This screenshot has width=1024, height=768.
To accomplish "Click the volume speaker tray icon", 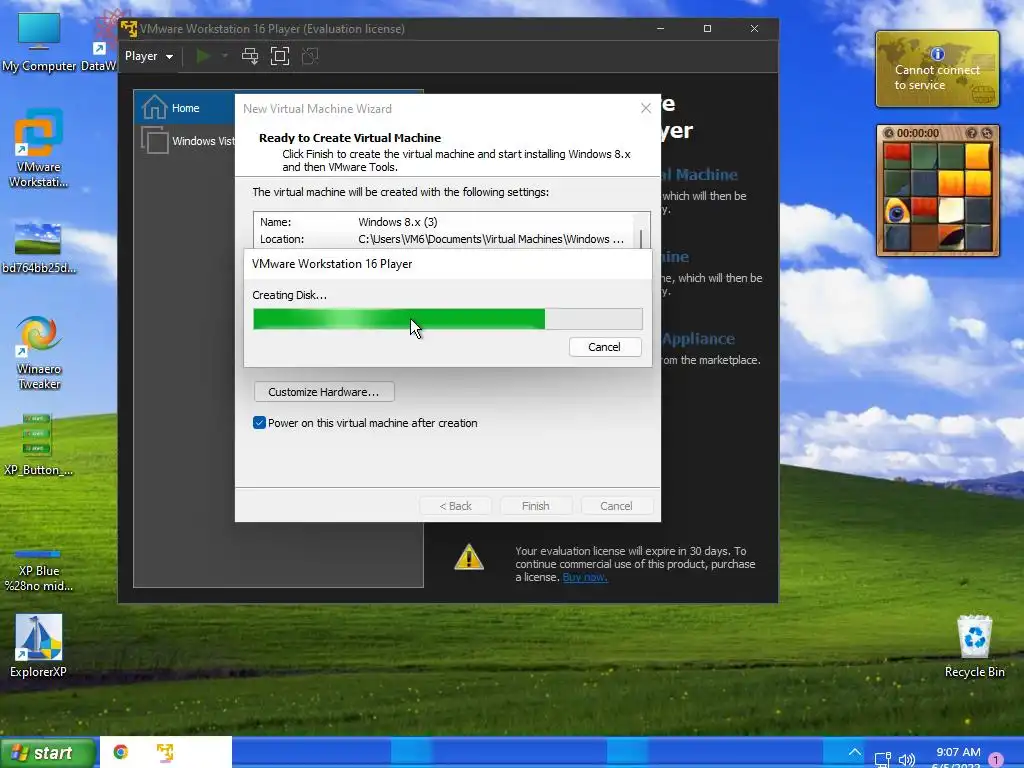I will (907, 760).
